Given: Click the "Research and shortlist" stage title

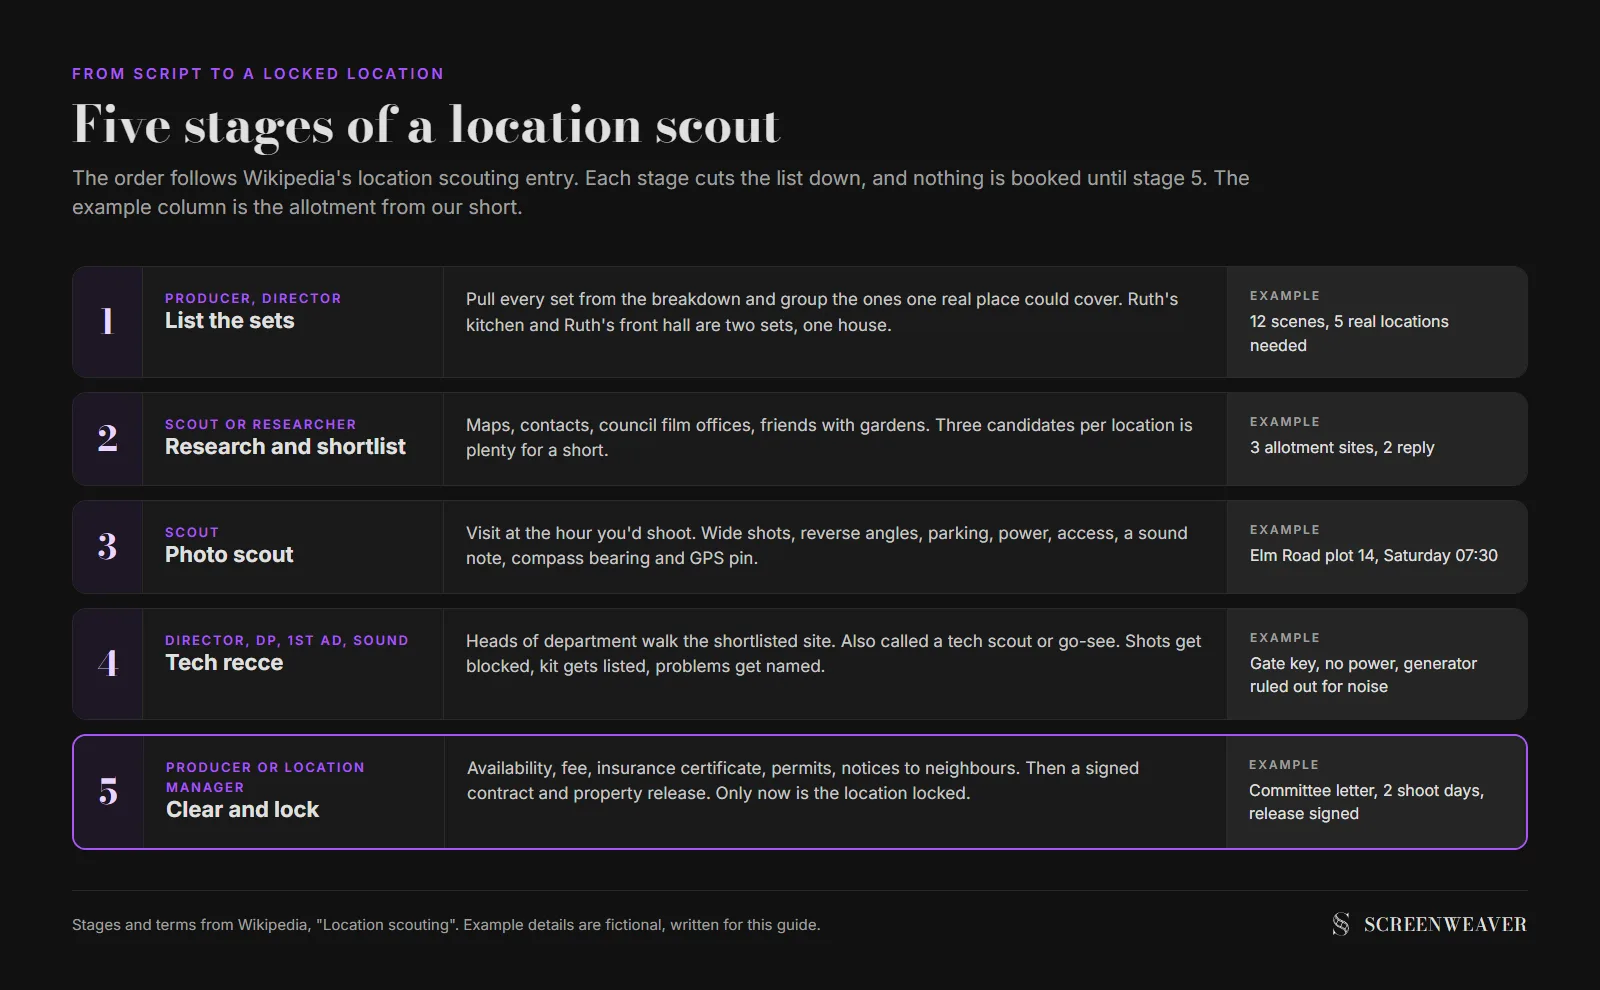Looking at the screenshot, I should tap(285, 447).
